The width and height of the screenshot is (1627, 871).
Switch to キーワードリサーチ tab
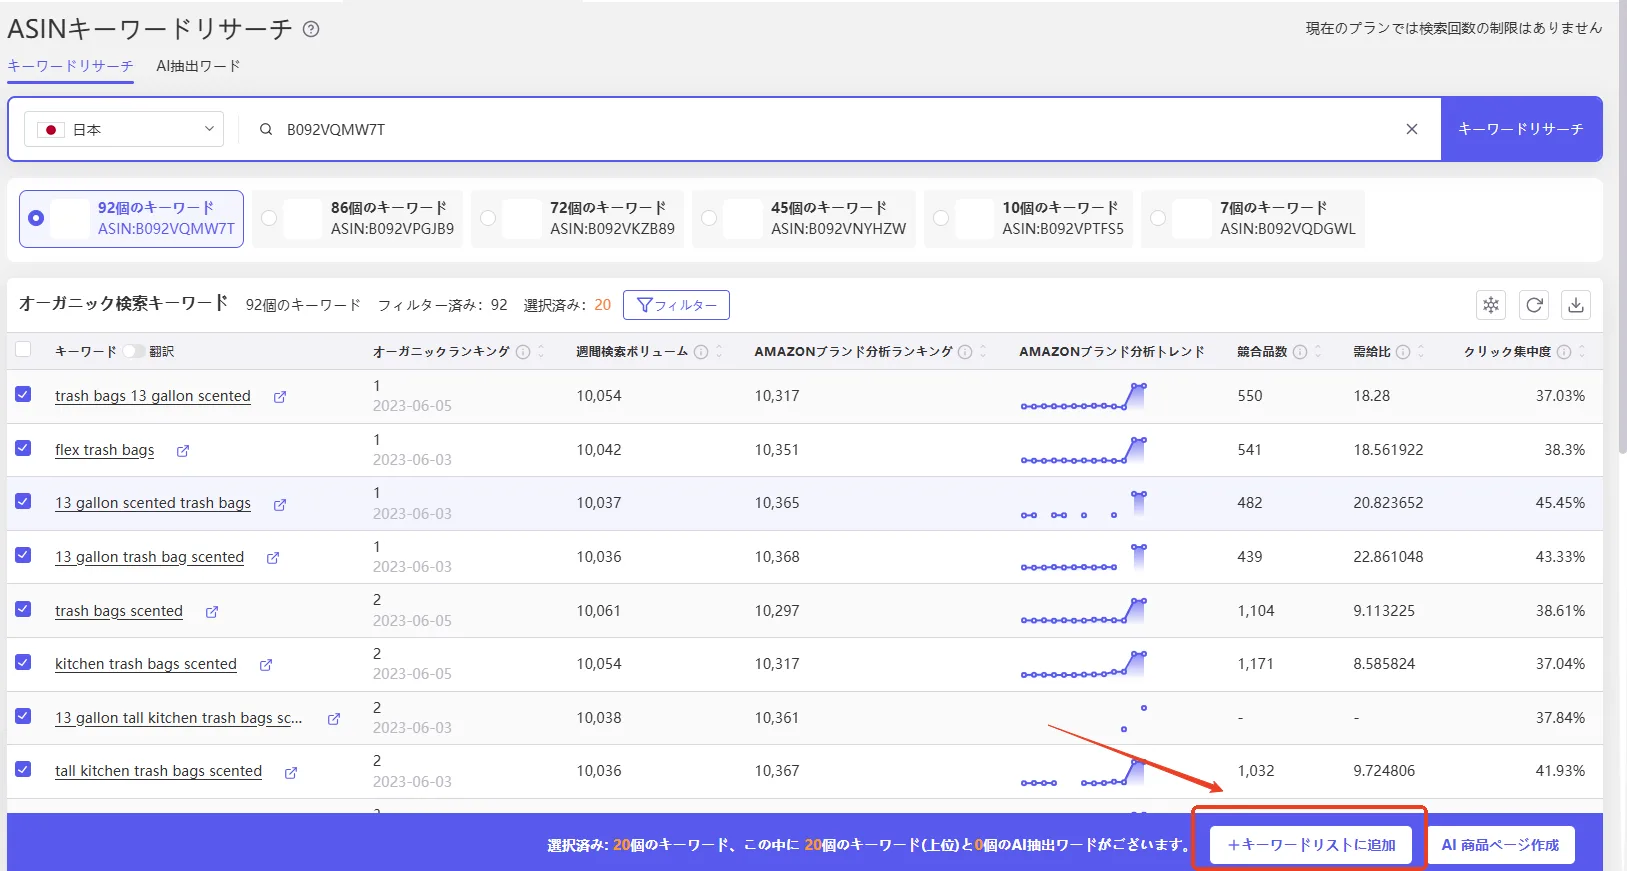pyautogui.click(x=70, y=66)
